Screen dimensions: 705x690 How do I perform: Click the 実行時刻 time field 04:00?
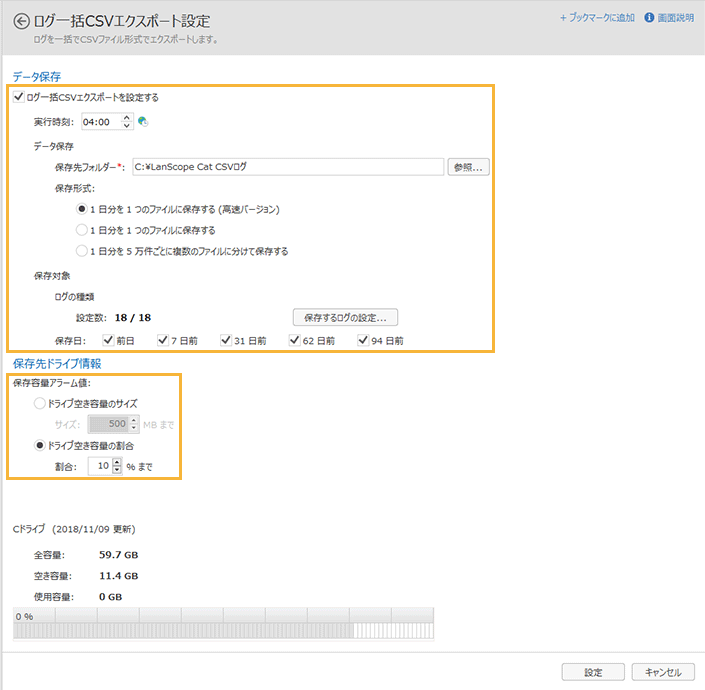point(101,122)
